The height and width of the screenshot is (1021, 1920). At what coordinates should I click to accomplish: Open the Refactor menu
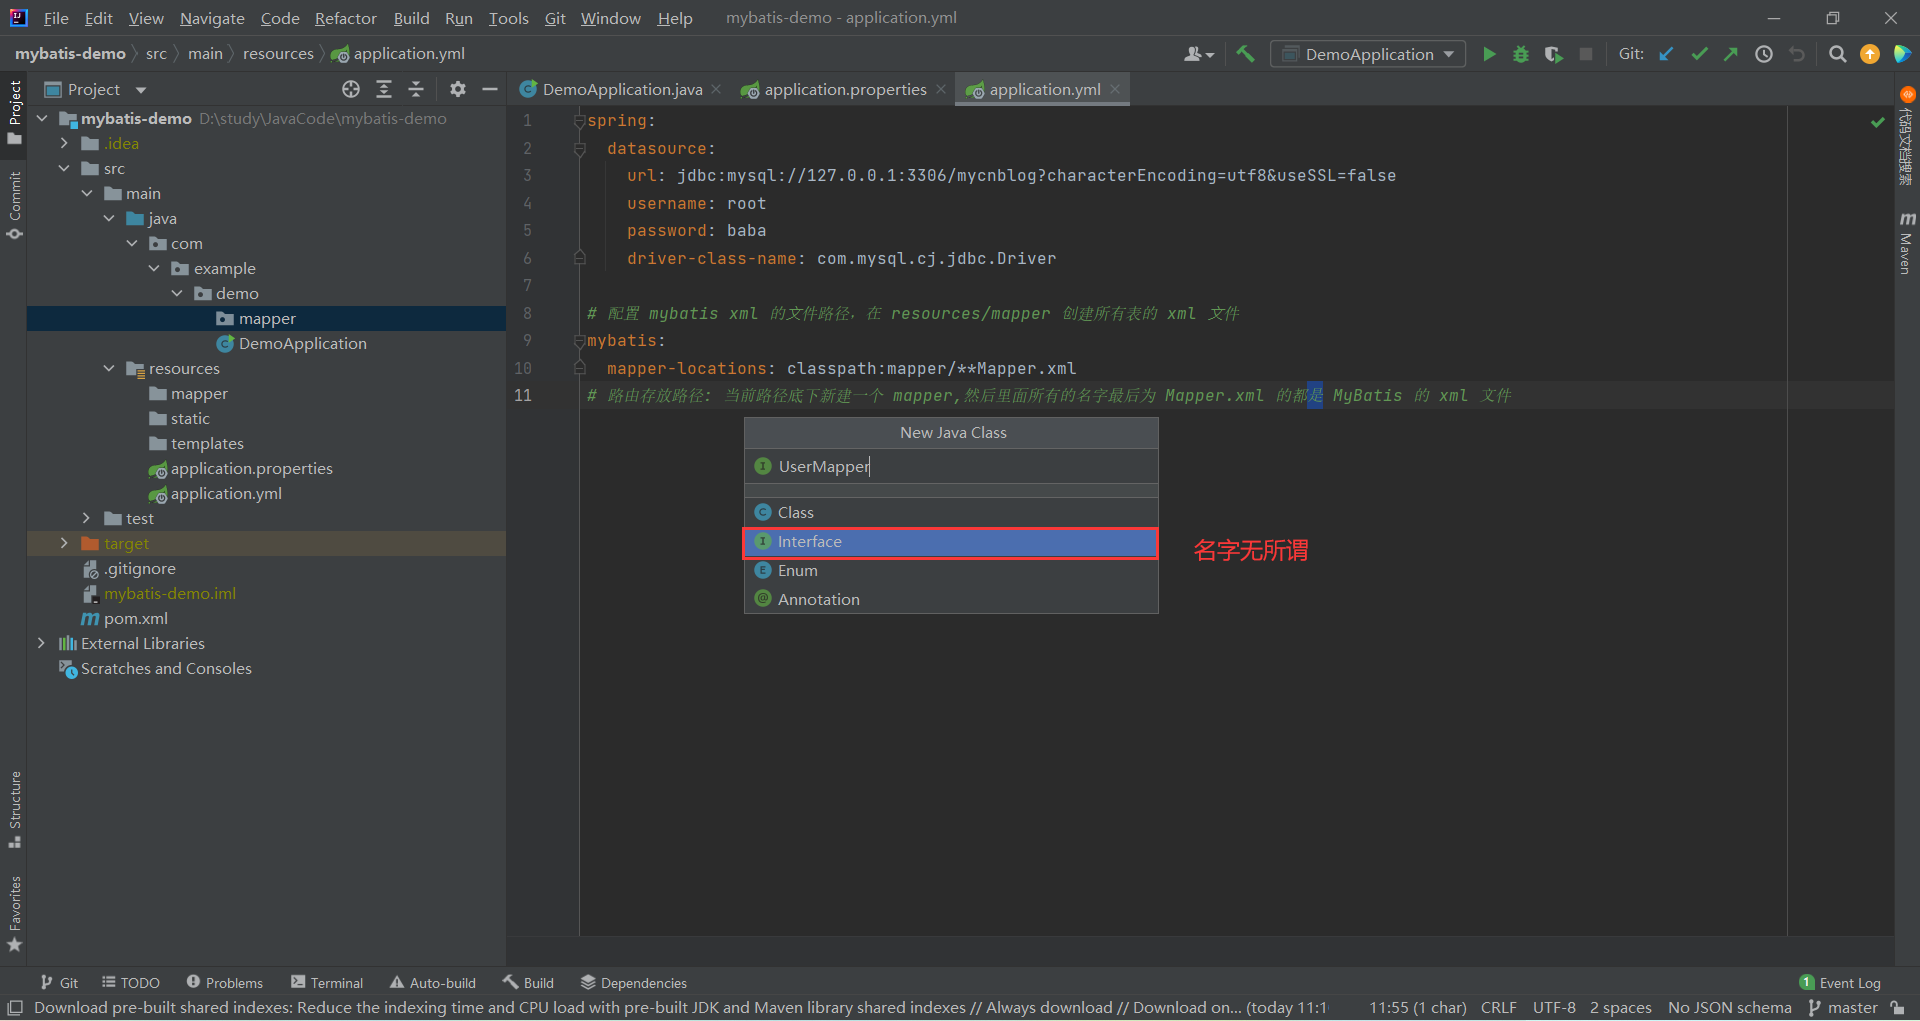[x=345, y=18]
